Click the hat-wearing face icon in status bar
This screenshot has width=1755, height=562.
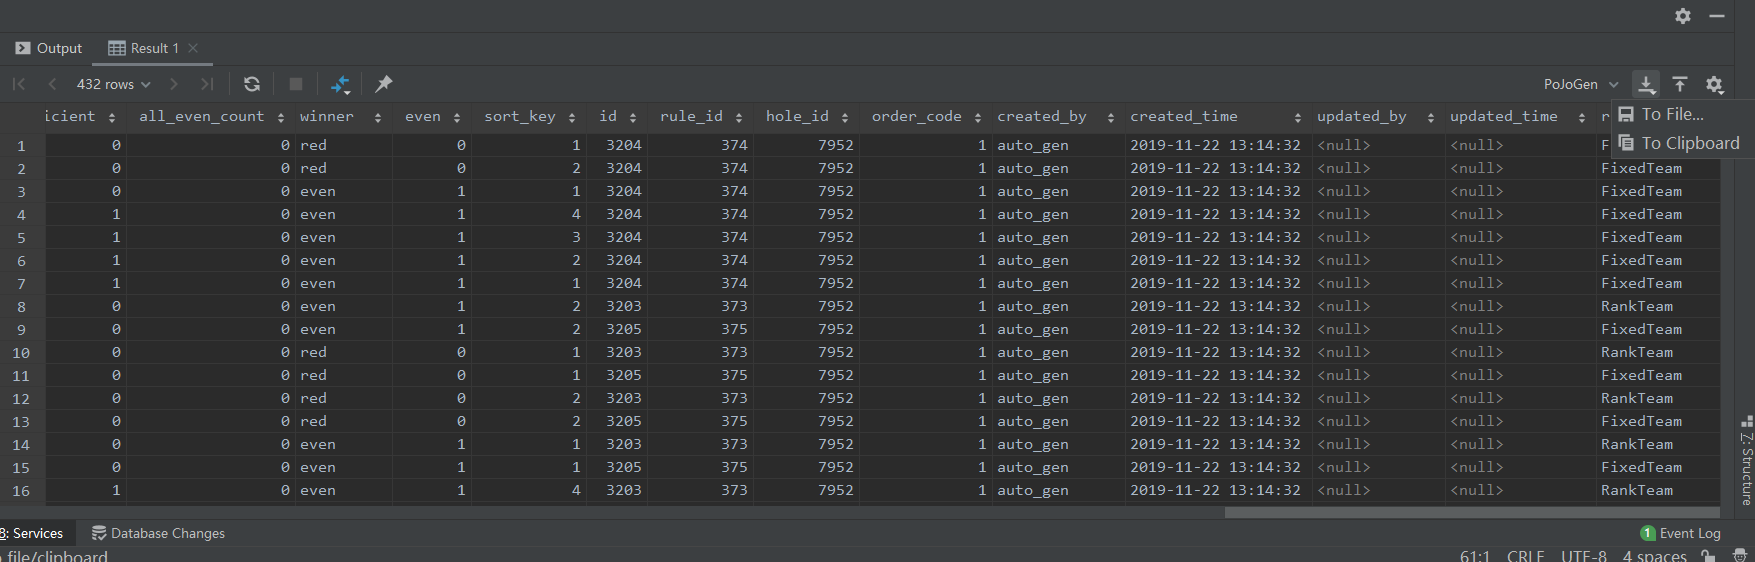tap(1741, 556)
